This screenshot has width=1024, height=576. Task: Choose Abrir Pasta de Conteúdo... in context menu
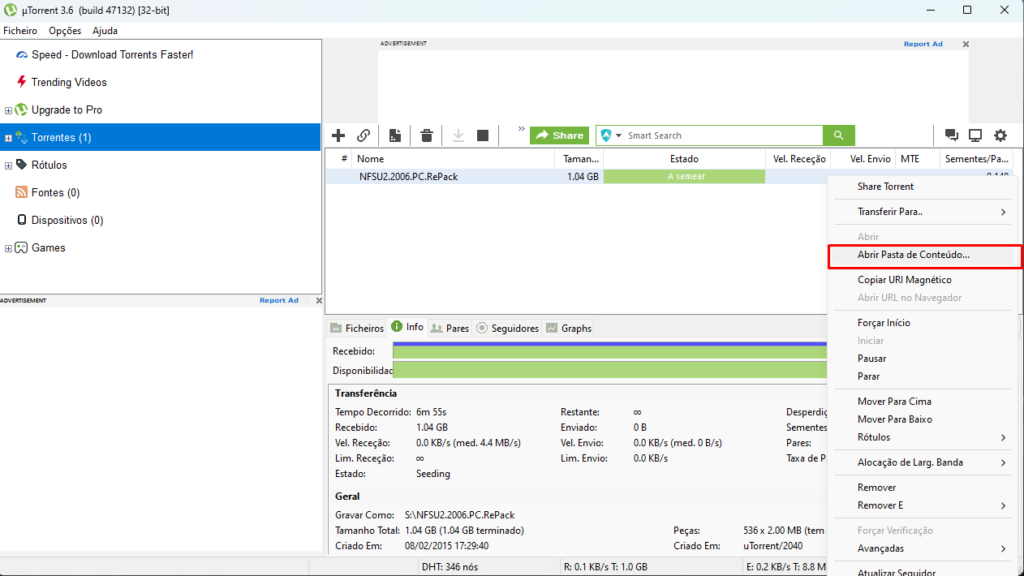pos(925,255)
